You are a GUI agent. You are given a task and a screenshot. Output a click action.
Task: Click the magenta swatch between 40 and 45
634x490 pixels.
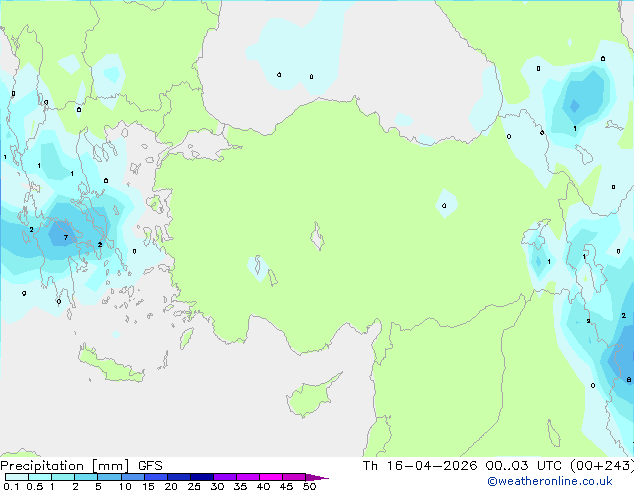point(271,477)
